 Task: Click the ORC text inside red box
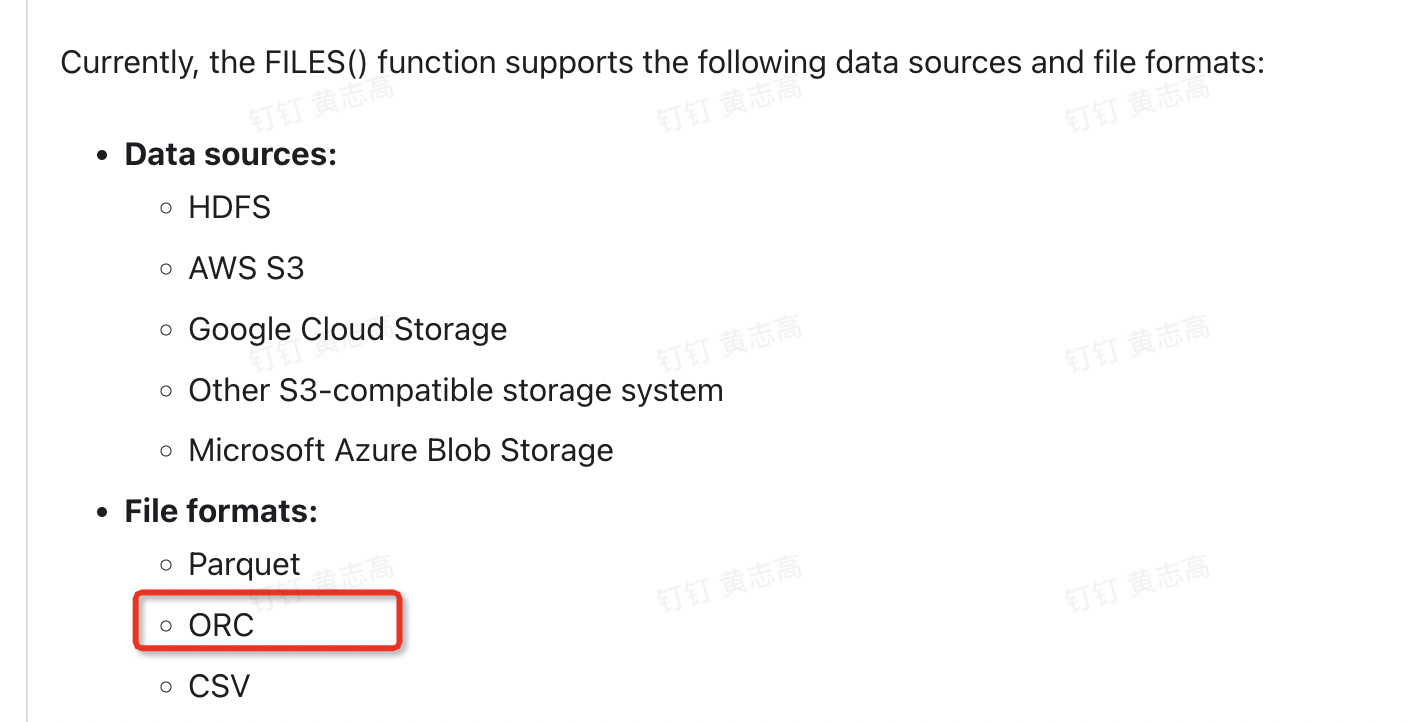[221, 626]
